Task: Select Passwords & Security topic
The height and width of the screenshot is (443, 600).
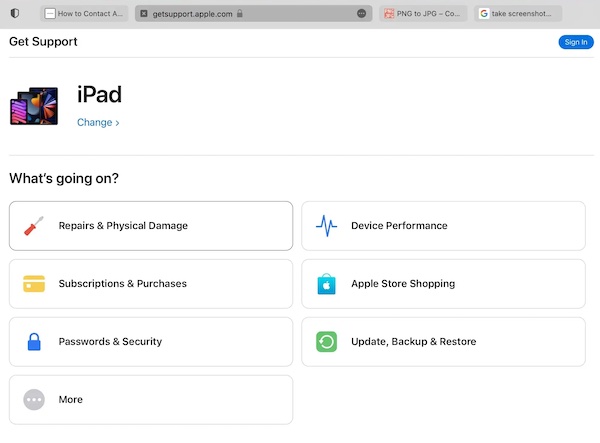Action: [151, 342]
